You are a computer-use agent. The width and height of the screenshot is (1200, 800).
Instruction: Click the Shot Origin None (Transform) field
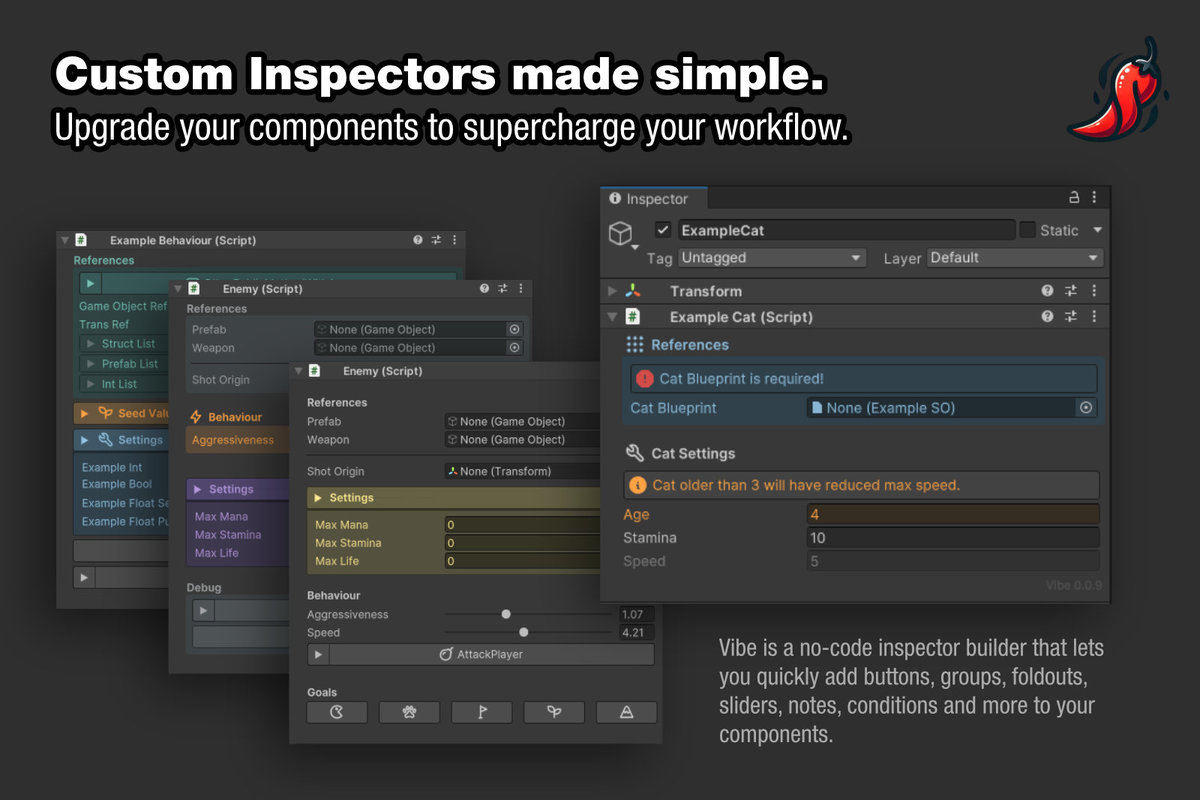[522, 471]
